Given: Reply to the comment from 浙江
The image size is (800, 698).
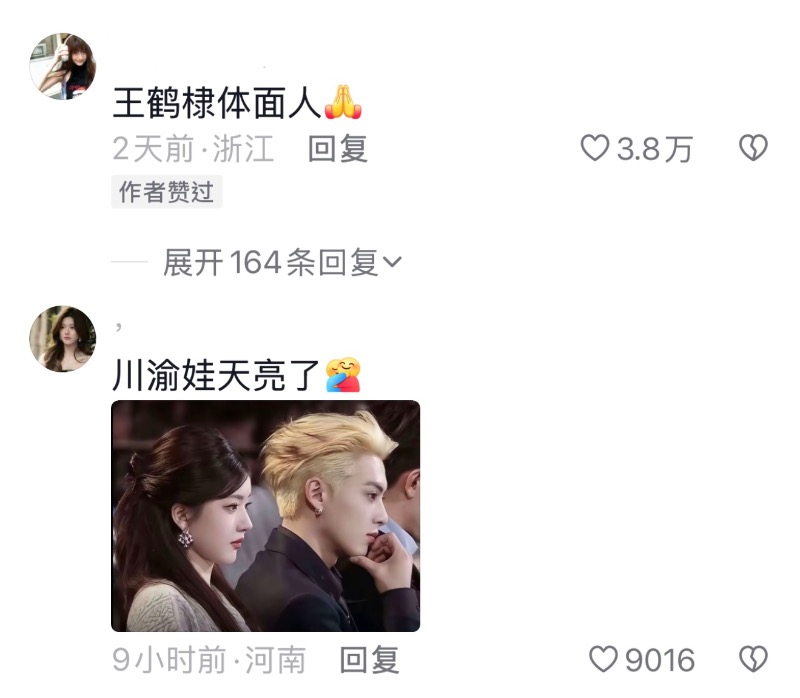Looking at the screenshot, I should point(338,148).
